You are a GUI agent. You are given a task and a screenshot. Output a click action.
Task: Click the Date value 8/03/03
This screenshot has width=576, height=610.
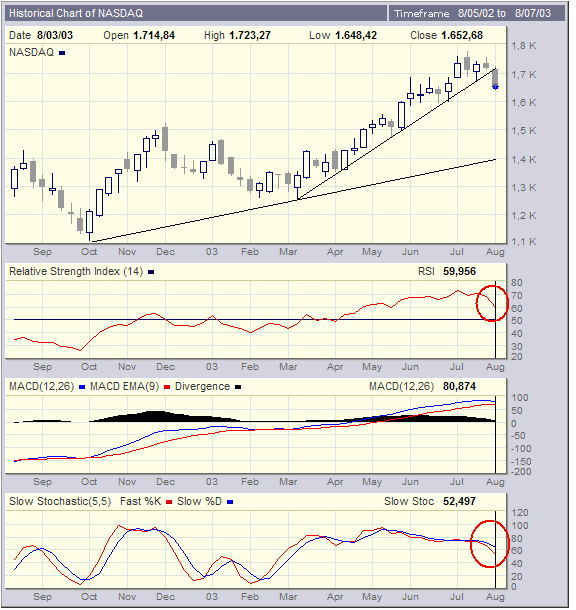[x=55, y=35]
